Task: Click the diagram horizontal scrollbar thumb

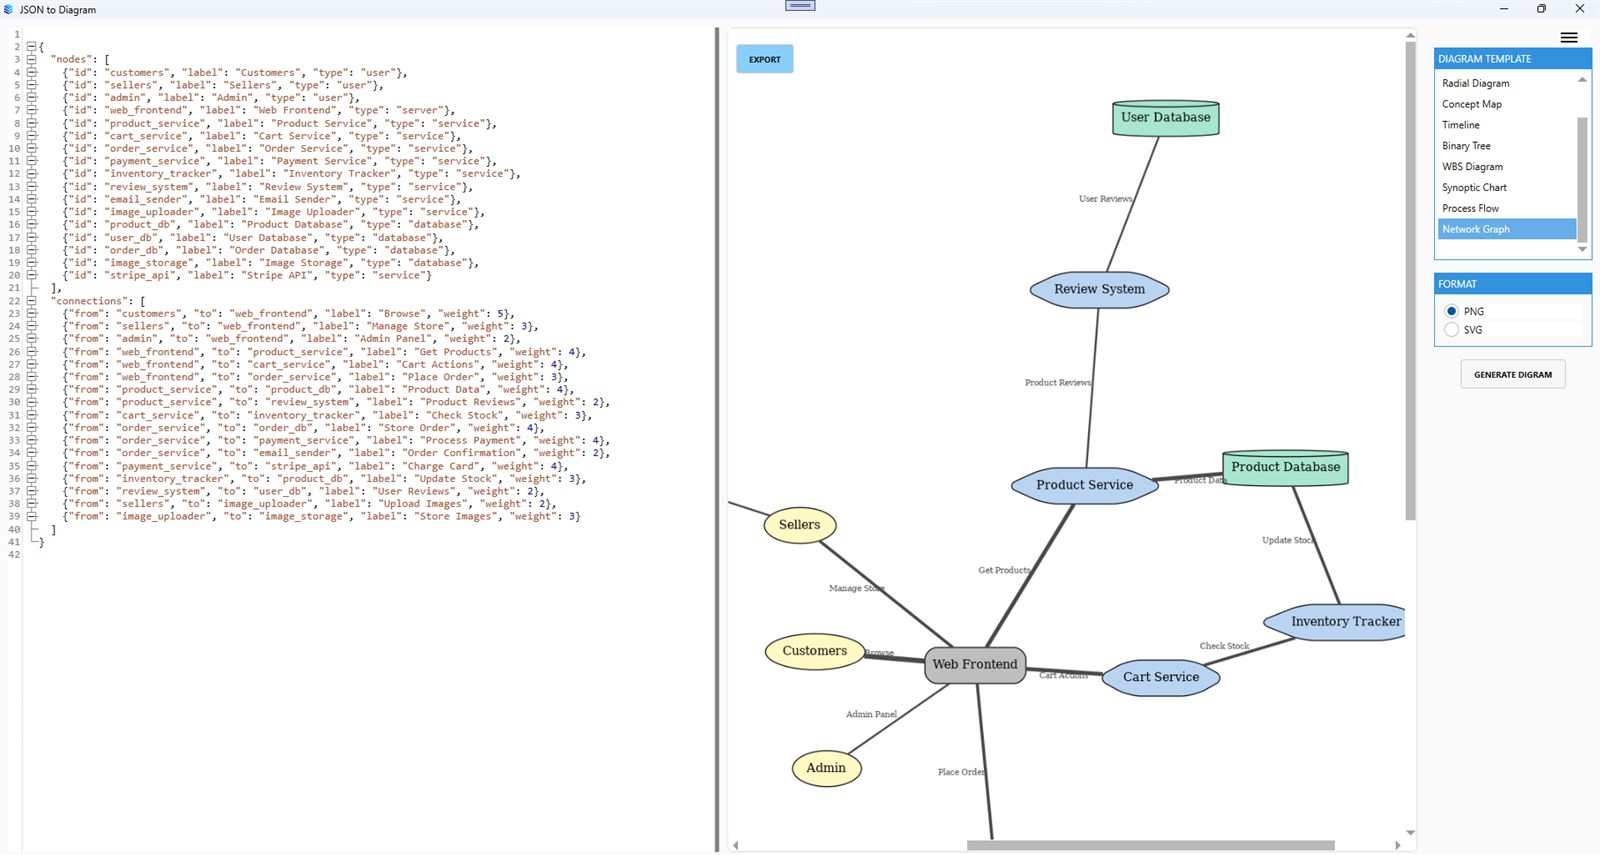Action: tap(1150, 845)
